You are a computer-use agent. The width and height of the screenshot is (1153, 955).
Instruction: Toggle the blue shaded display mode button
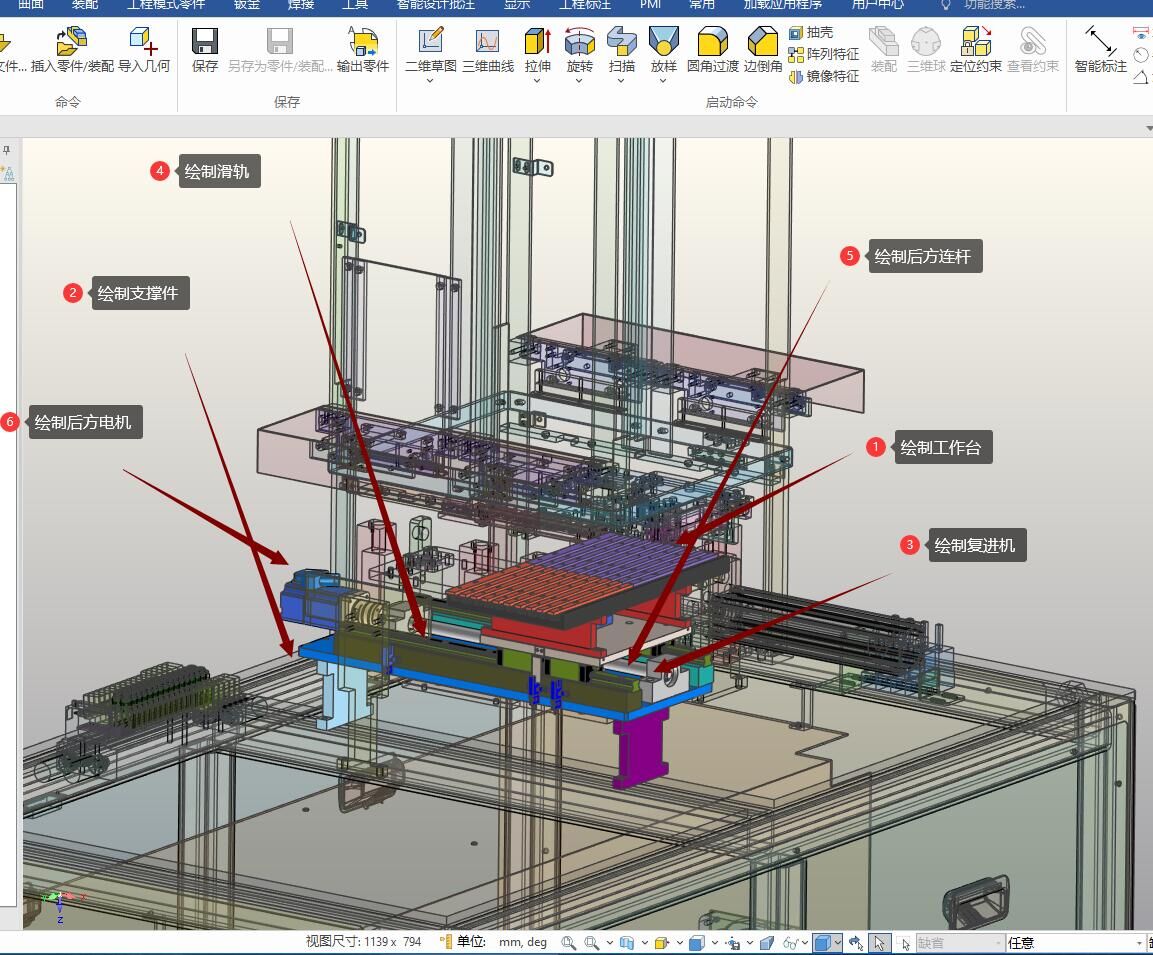point(822,942)
